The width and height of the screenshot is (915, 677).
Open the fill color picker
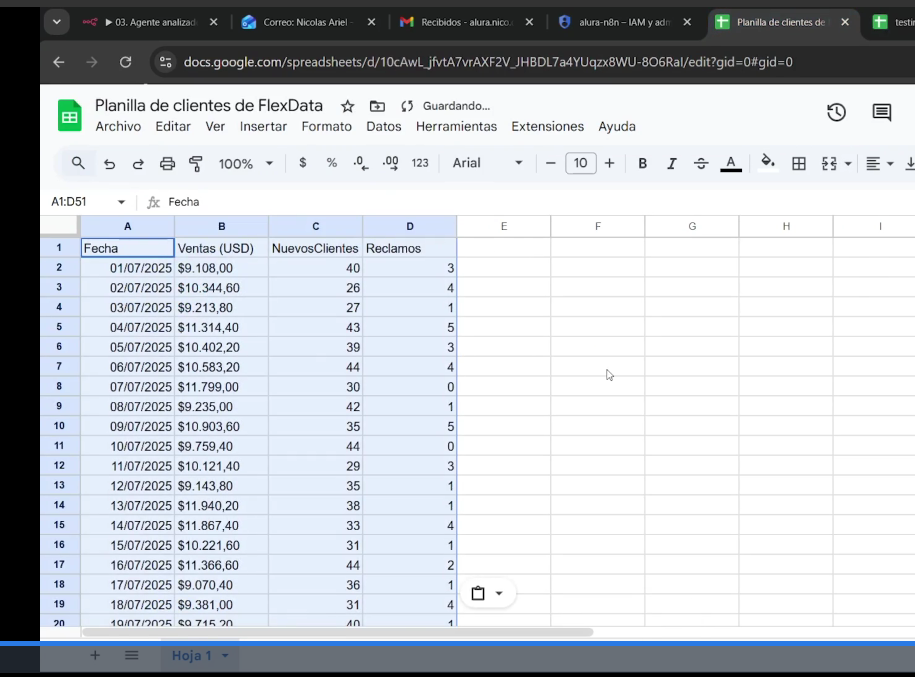[x=768, y=162]
